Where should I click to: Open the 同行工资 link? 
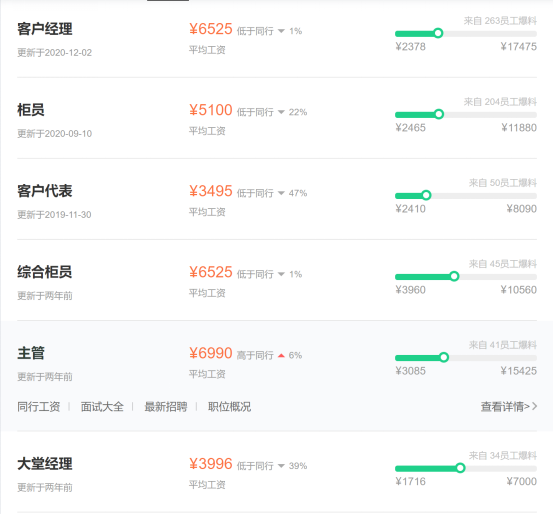pyautogui.click(x=39, y=407)
